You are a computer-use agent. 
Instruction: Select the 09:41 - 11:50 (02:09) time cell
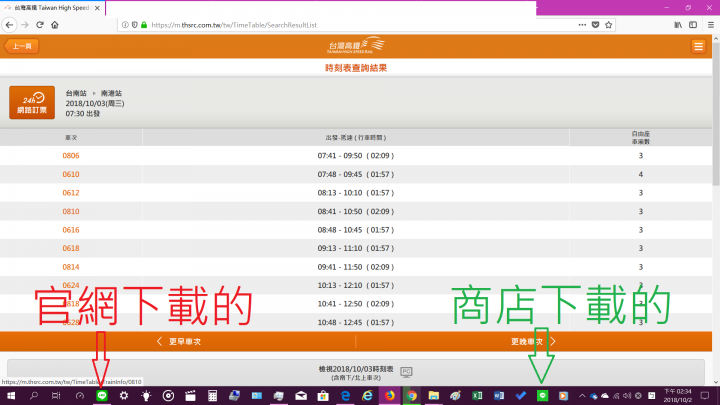click(x=356, y=267)
